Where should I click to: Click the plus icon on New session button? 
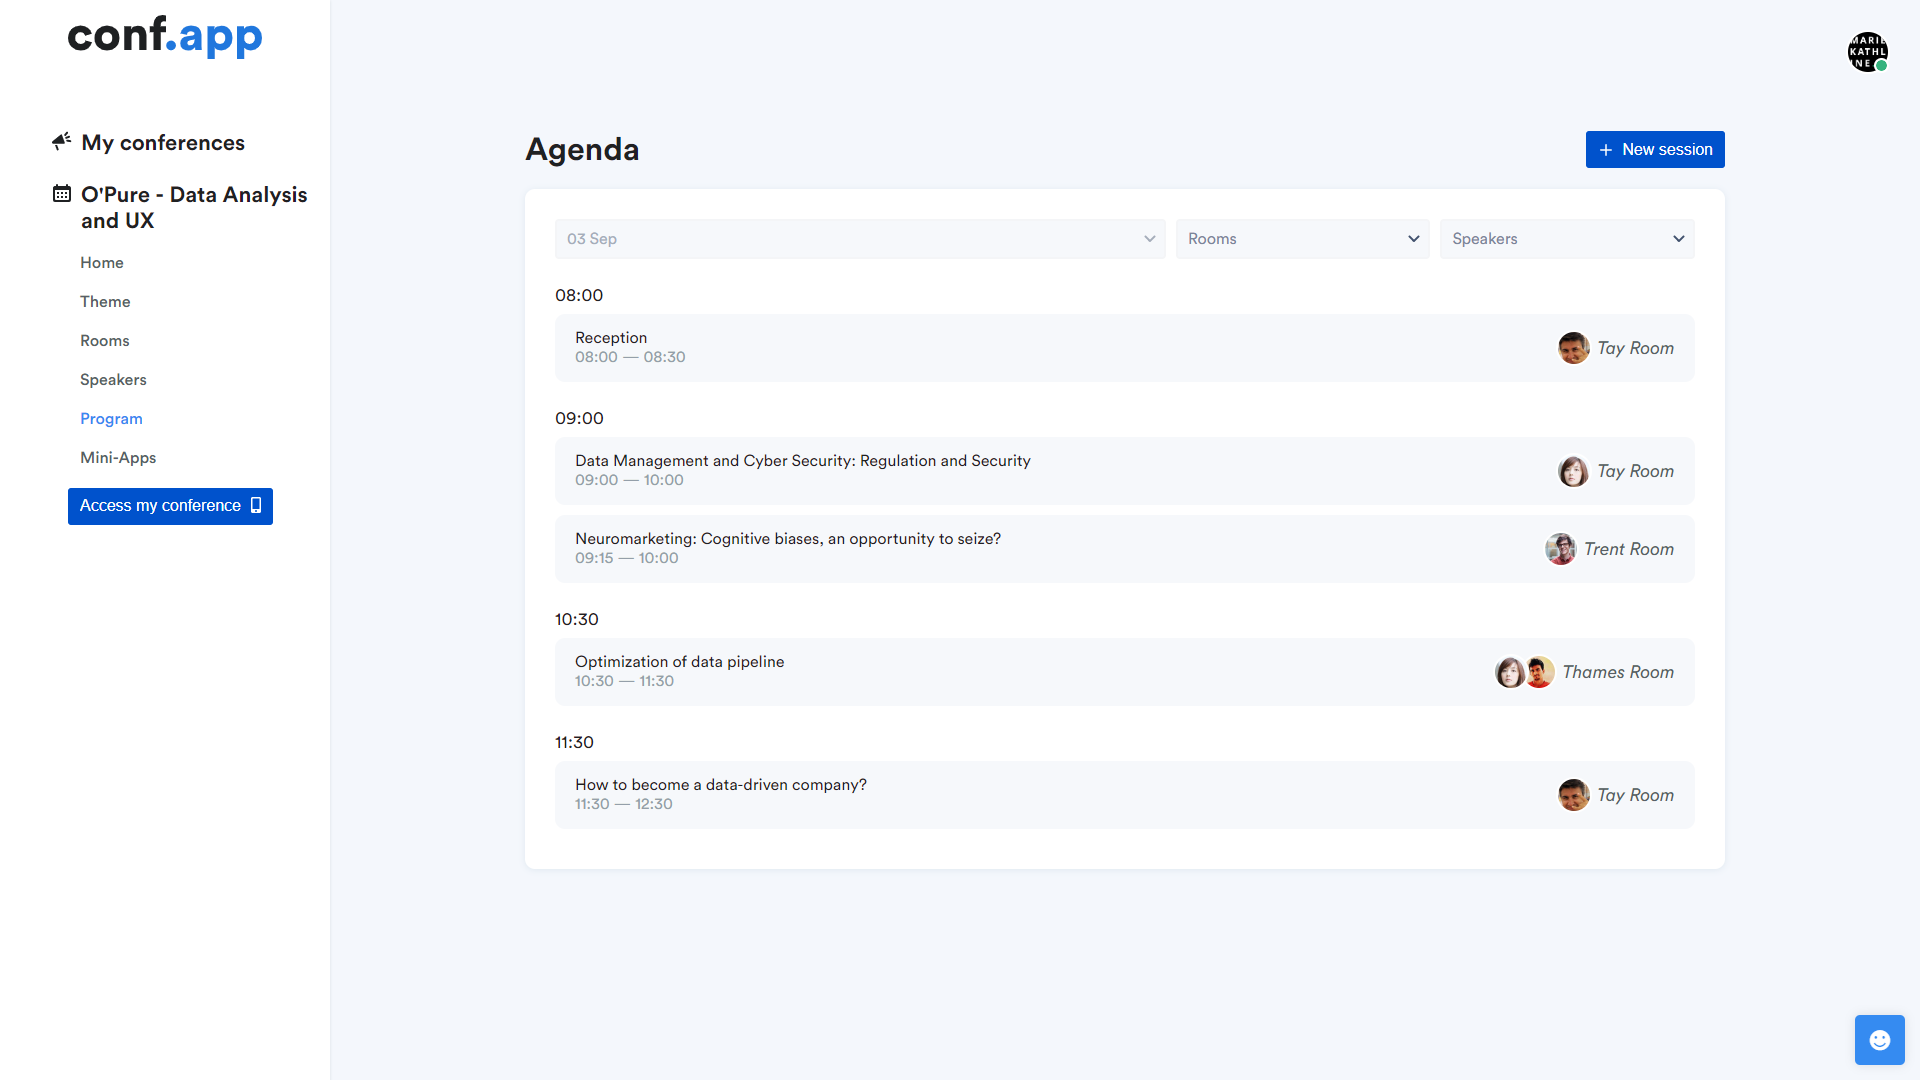pos(1606,149)
